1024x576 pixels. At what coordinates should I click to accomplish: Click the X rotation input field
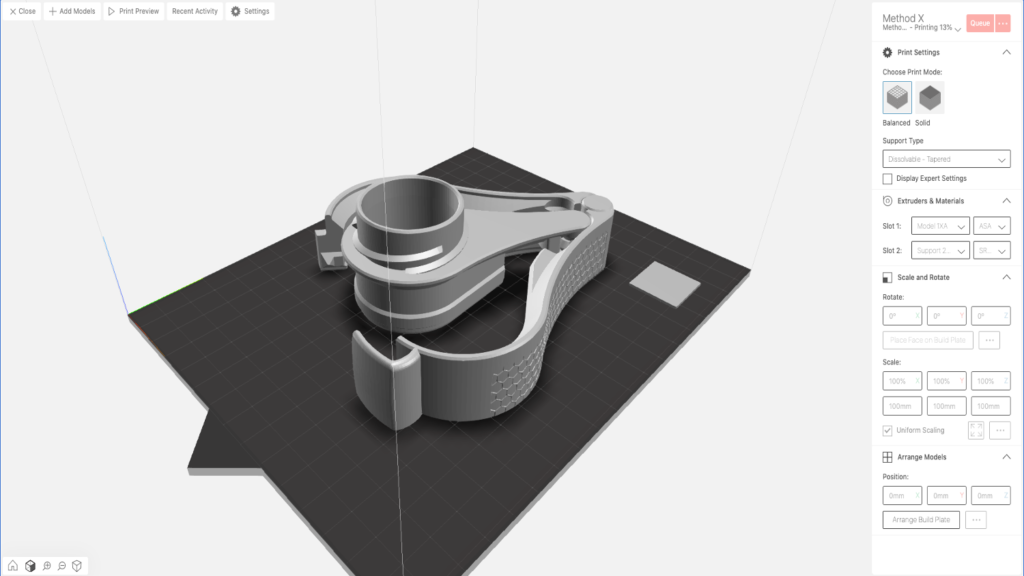[900, 315]
